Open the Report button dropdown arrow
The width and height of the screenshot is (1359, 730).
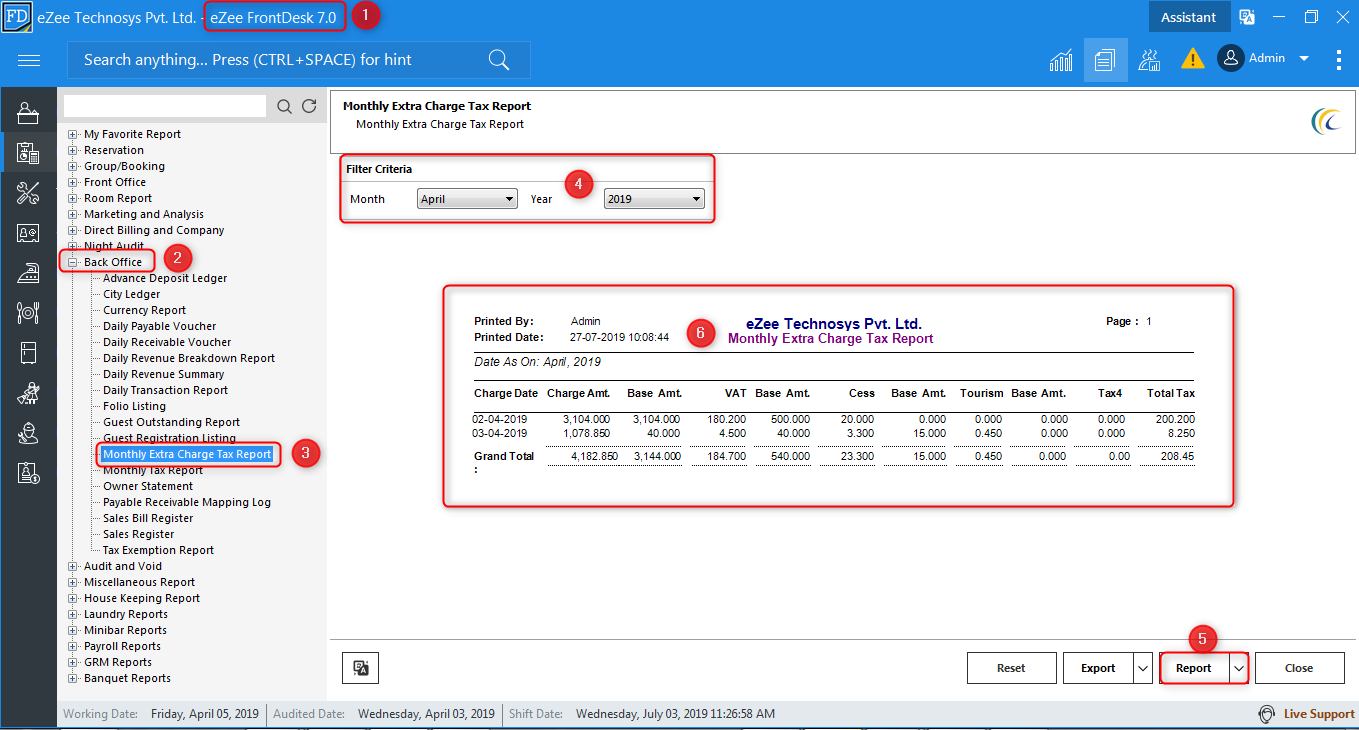coord(1239,668)
